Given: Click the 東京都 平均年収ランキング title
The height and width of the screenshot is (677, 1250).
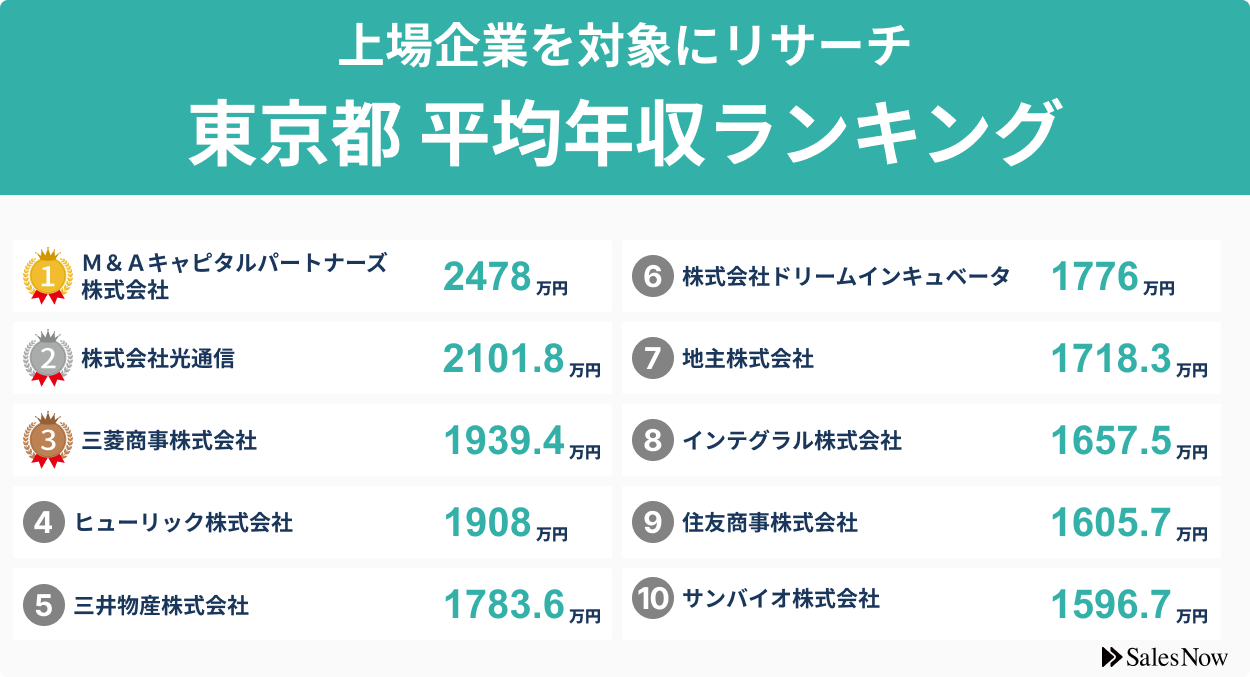Looking at the screenshot, I should pyautogui.click(x=622, y=133).
